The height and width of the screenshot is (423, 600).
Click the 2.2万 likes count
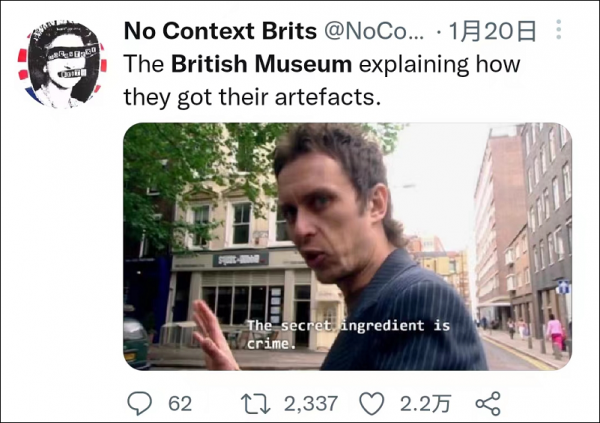tap(426, 404)
